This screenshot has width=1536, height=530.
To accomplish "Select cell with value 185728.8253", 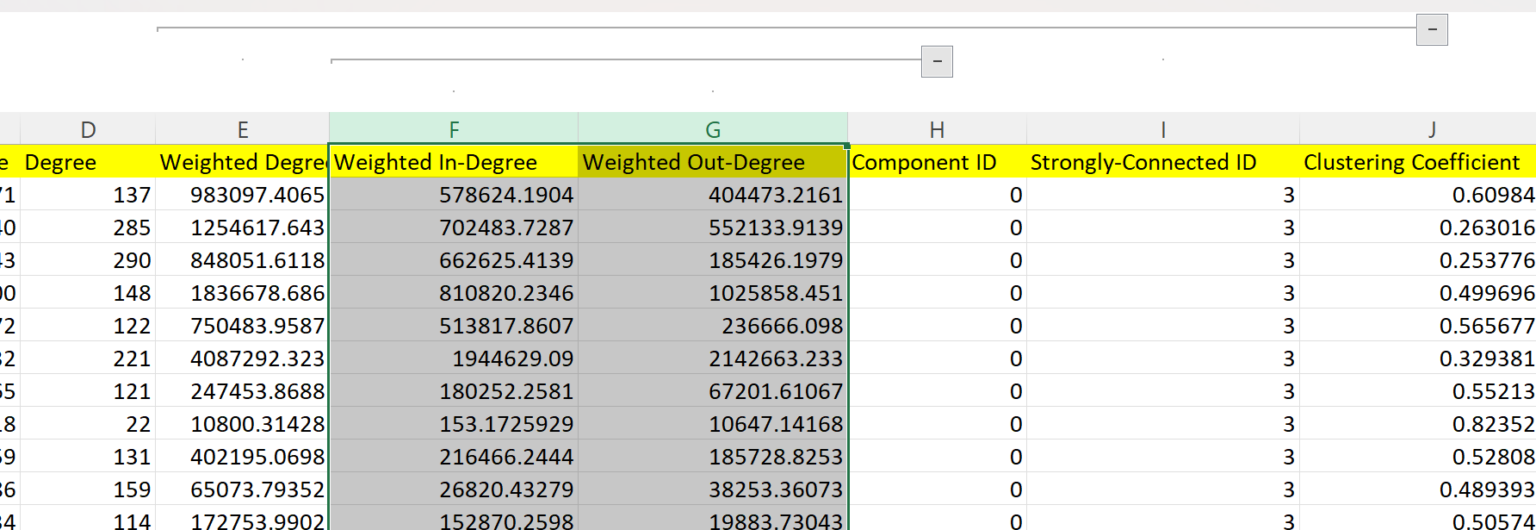I will click(x=713, y=456).
